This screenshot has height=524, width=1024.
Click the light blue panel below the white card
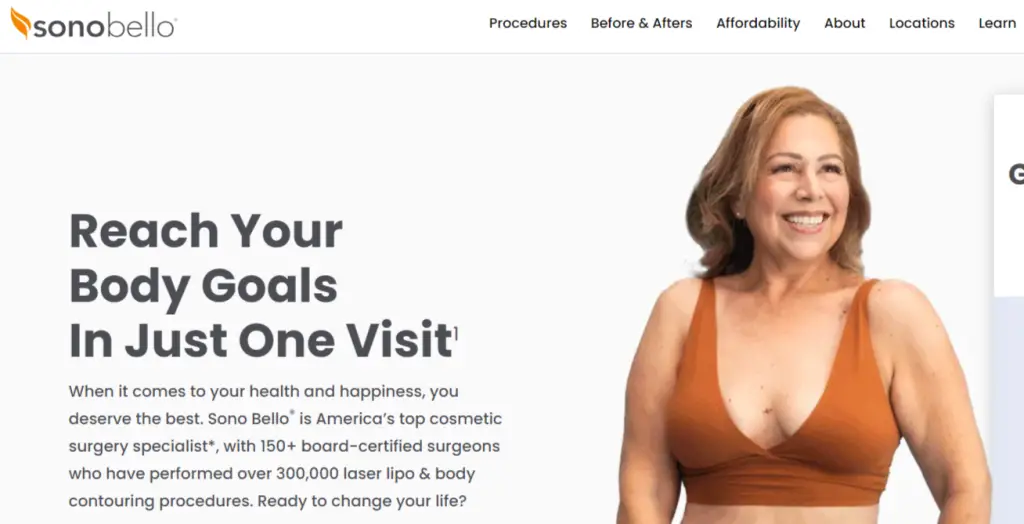point(1008,410)
